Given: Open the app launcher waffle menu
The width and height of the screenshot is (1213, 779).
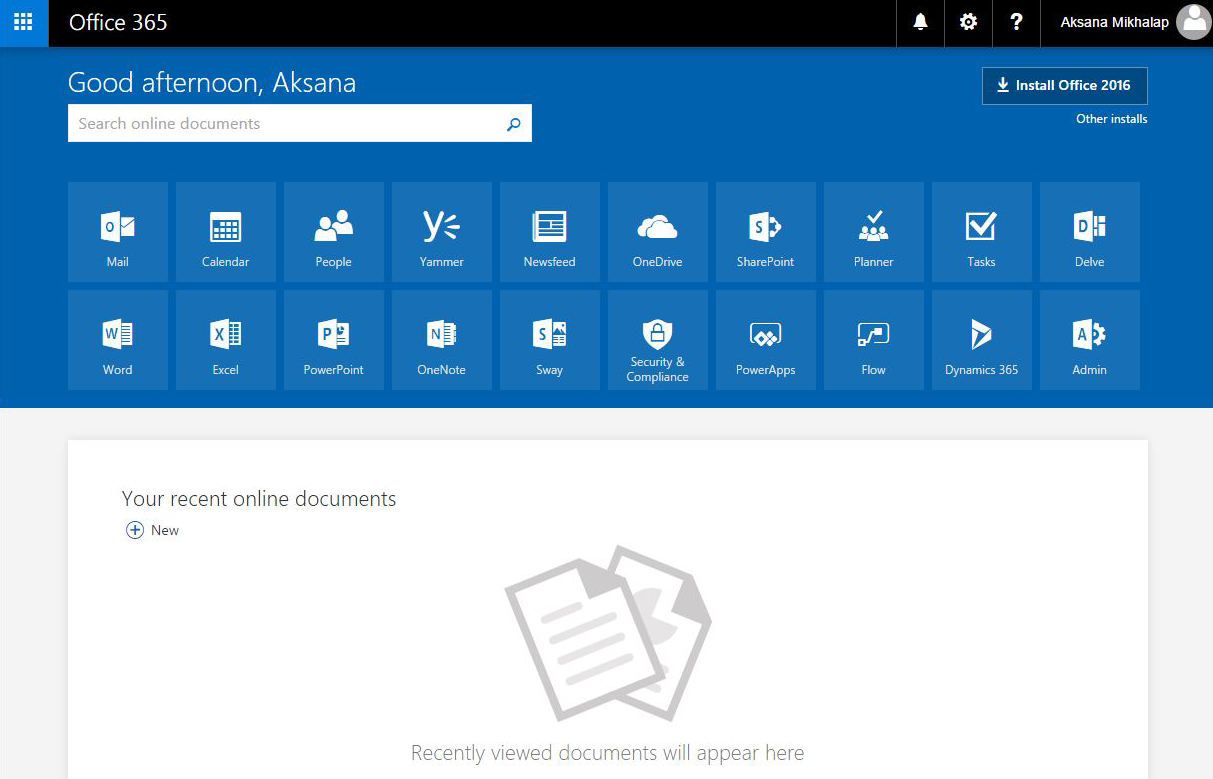Looking at the screenshot, I should tap(24, 22).
